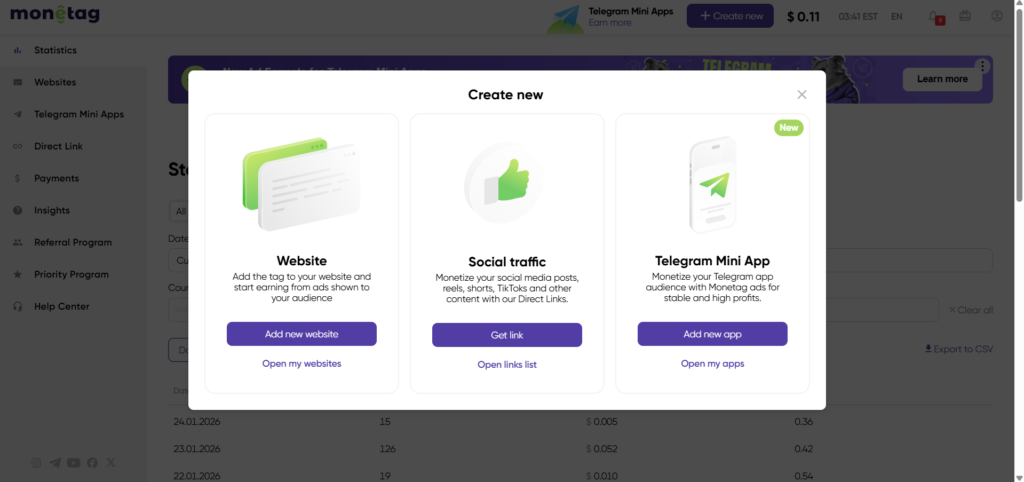Click the 23.01.2026 date cell
1024x482 pixels.
(x=197, y=449)
